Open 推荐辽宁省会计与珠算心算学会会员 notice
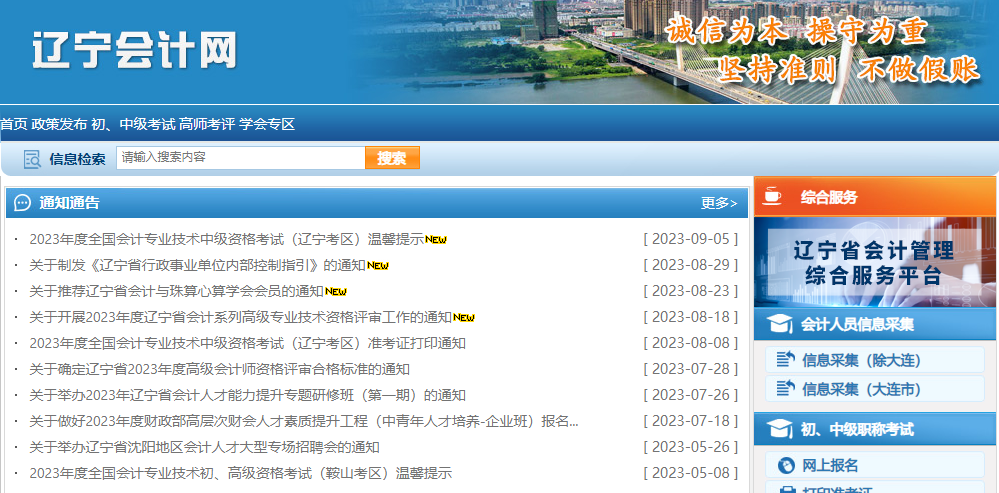The image size is (999, 493). [176, 291]
